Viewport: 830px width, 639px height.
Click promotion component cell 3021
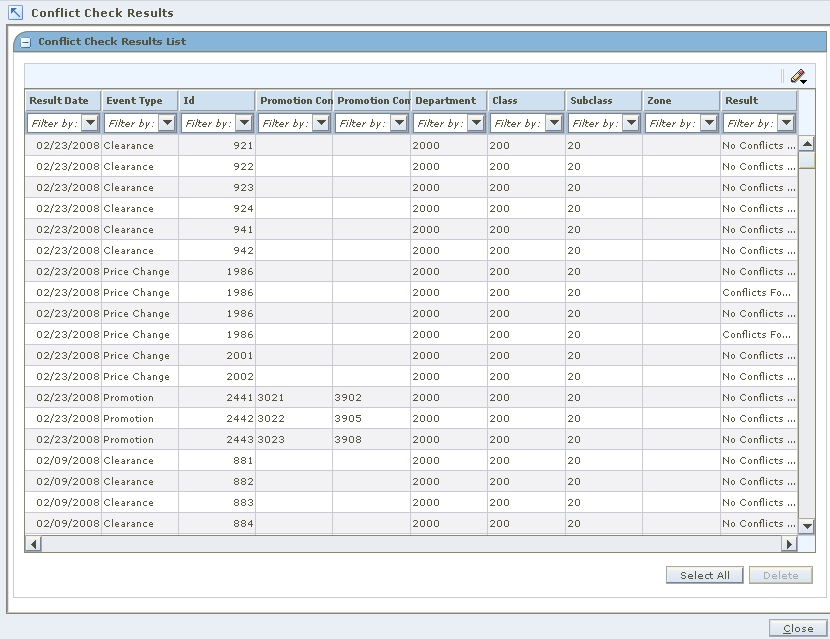294,398
